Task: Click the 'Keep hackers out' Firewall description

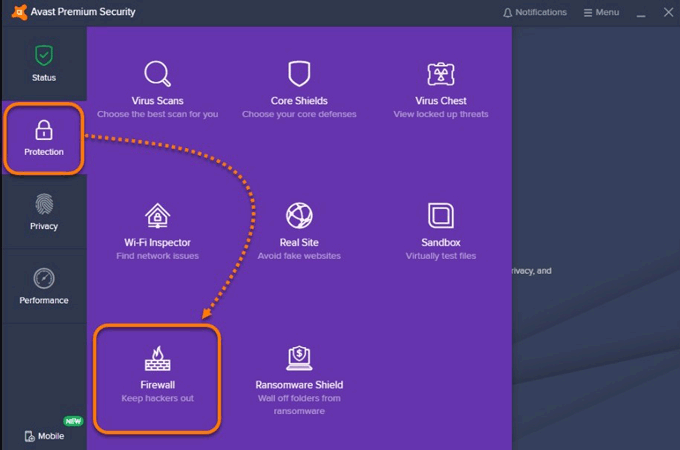Action: pyautogui.click(x=158, y=399)
